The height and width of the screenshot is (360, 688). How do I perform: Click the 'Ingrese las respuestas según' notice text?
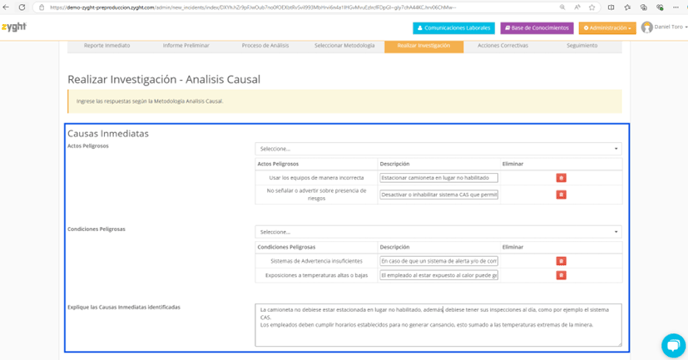coord(150,101)
